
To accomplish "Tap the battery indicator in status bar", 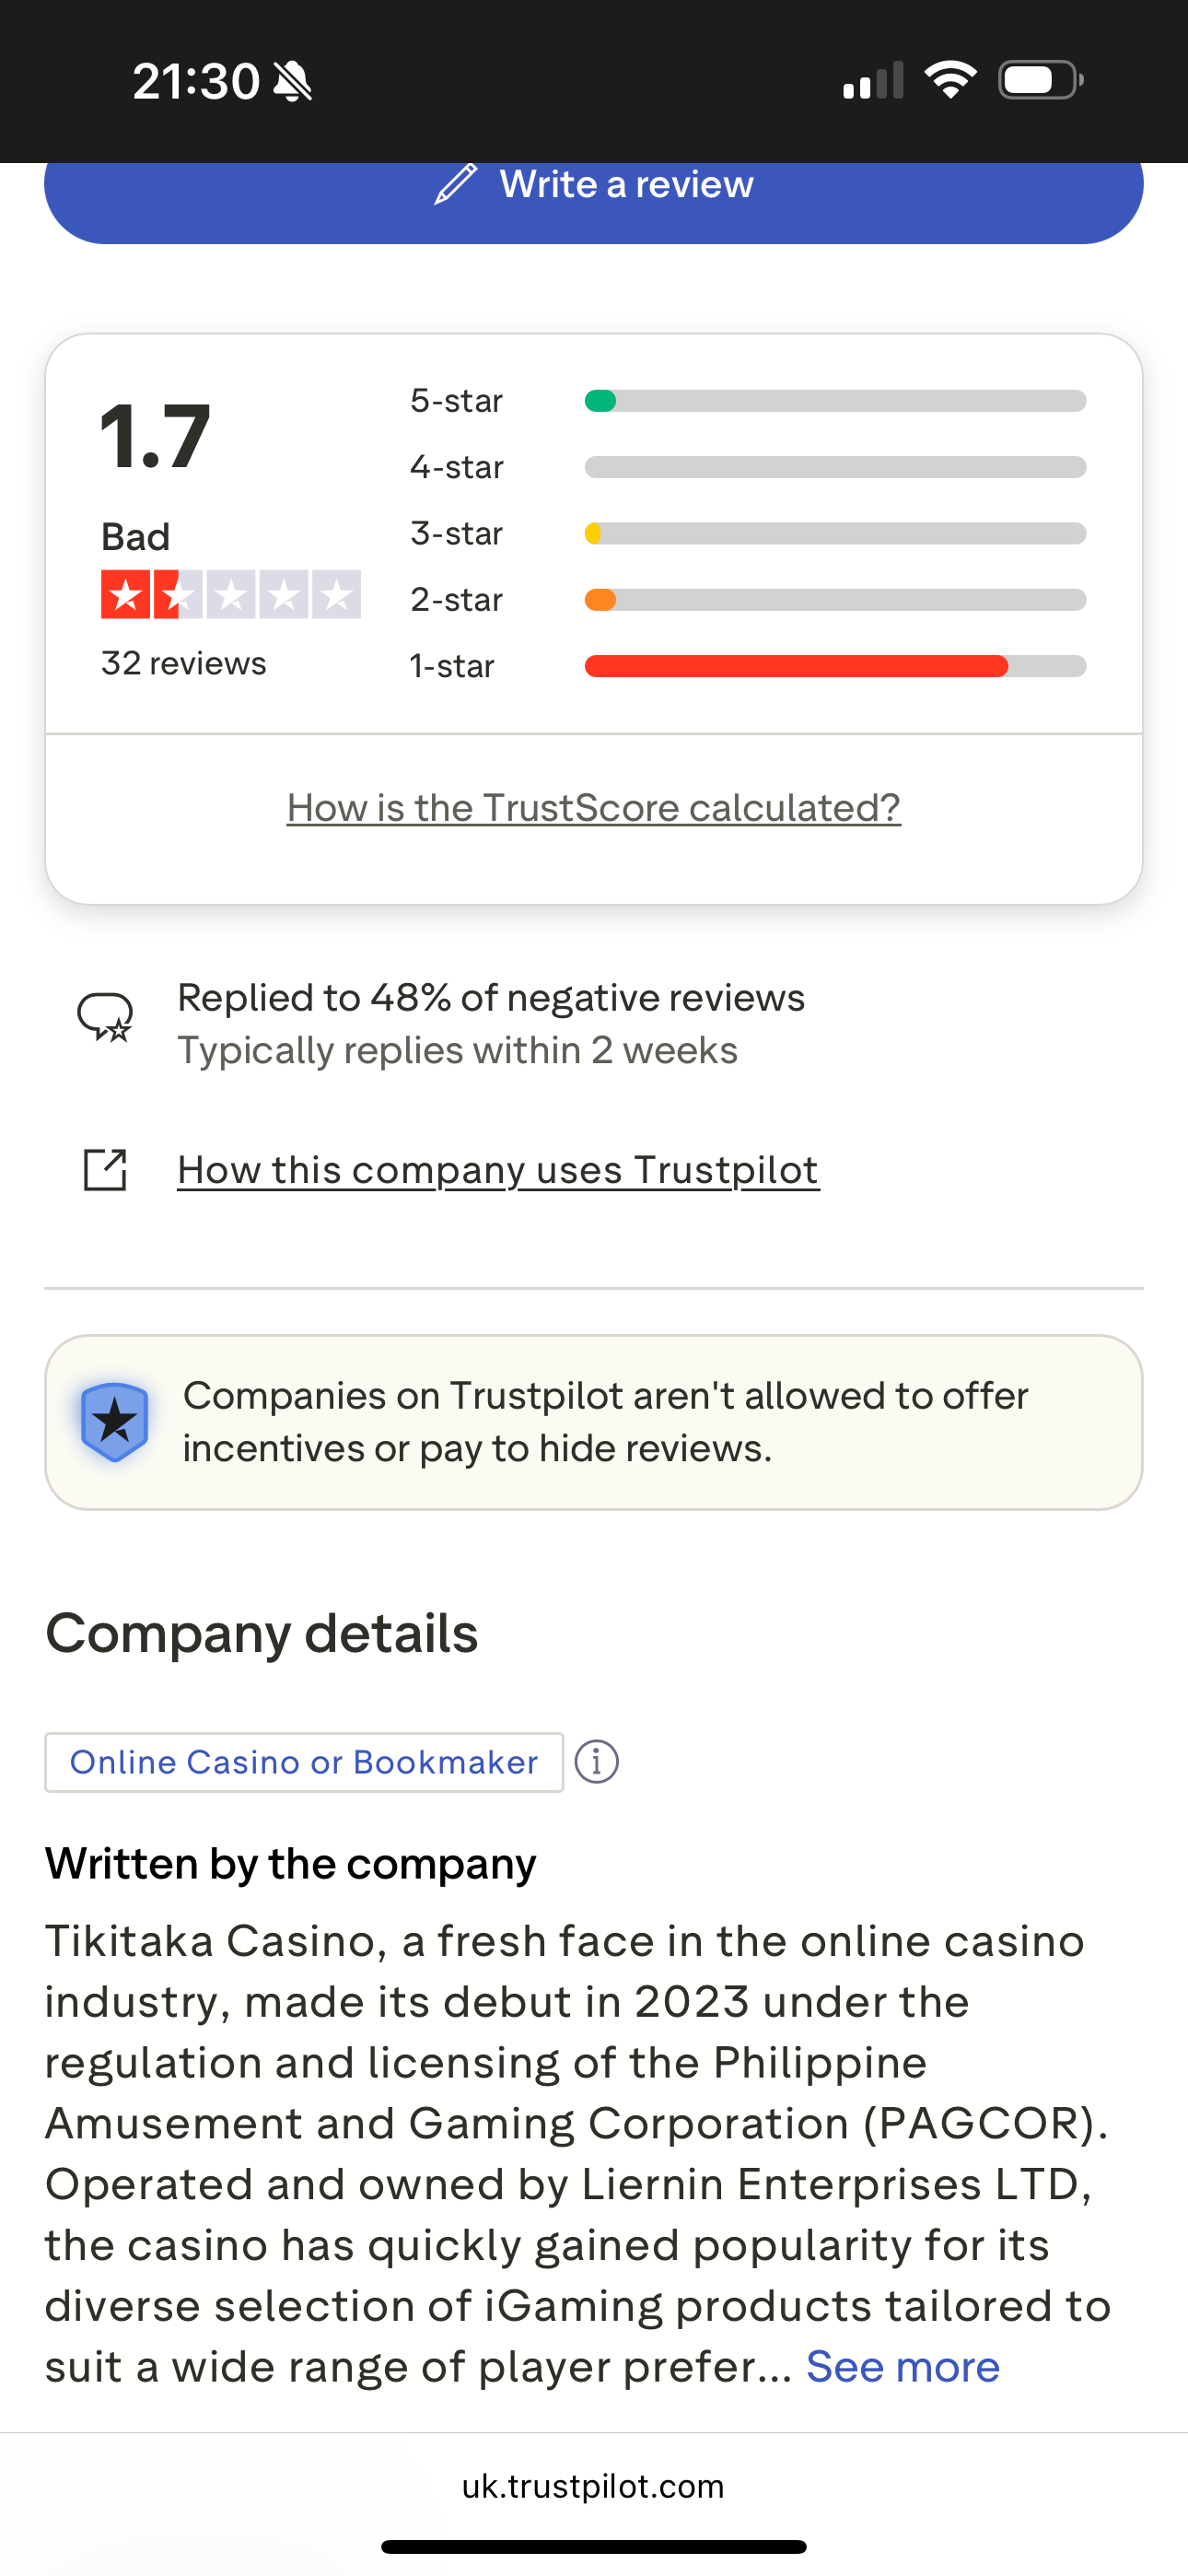I will click(x=1040, y=80).
